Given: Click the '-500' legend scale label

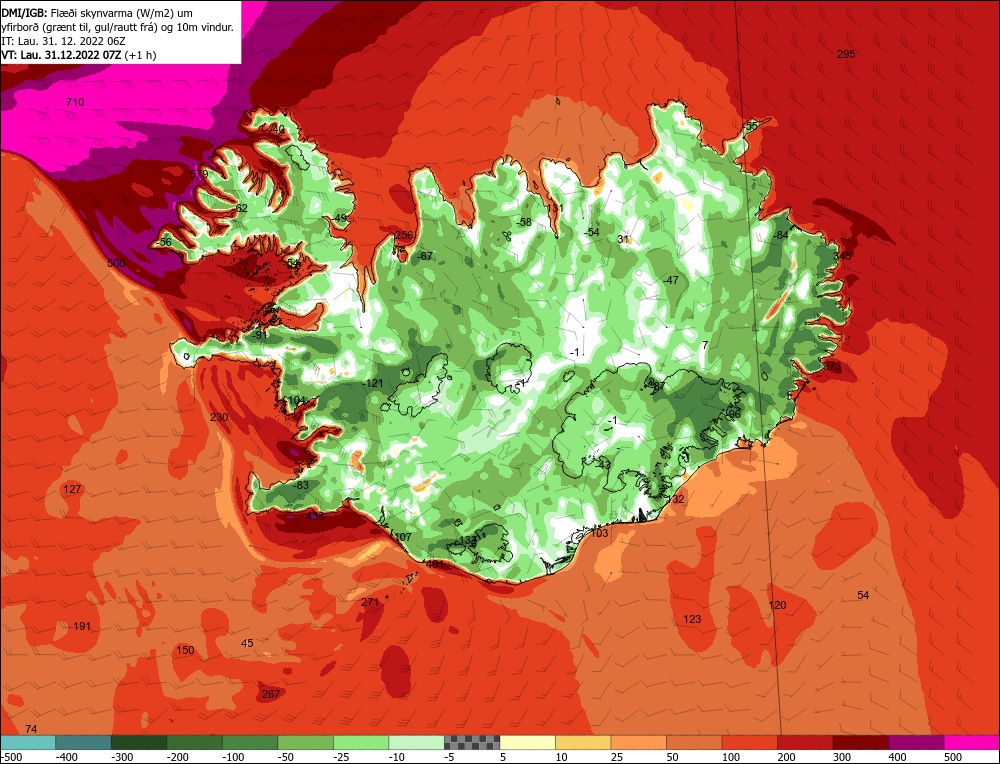Looking at the screenshot, I should click(x=13, y=757).
